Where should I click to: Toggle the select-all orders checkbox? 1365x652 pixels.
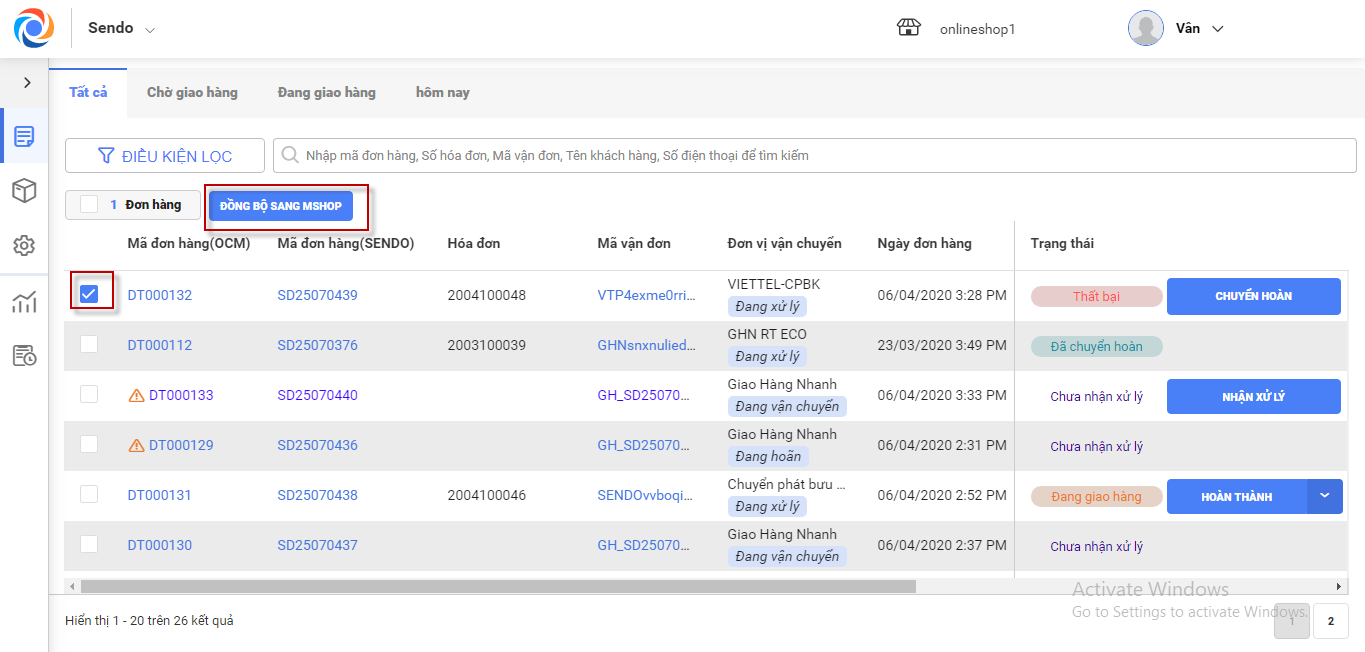tap(89, 205)
